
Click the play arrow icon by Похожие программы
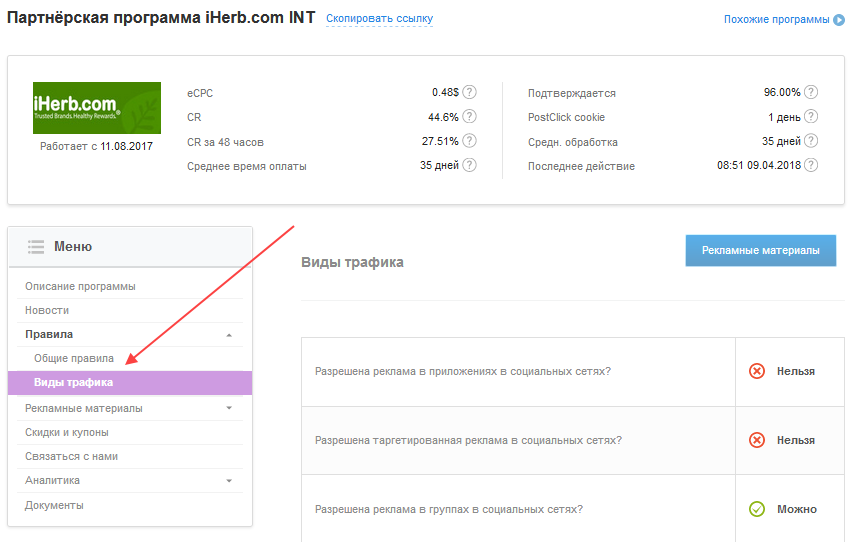(x=839, y=19)
